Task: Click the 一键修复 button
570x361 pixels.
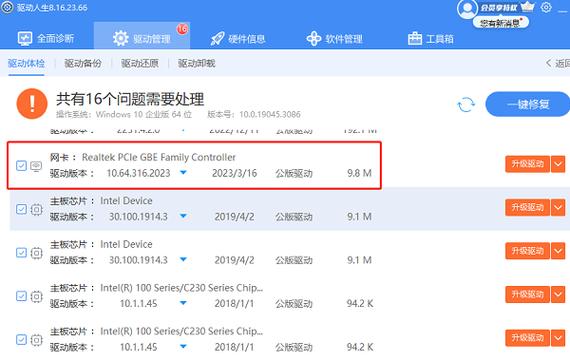Action: click(528, 104)
